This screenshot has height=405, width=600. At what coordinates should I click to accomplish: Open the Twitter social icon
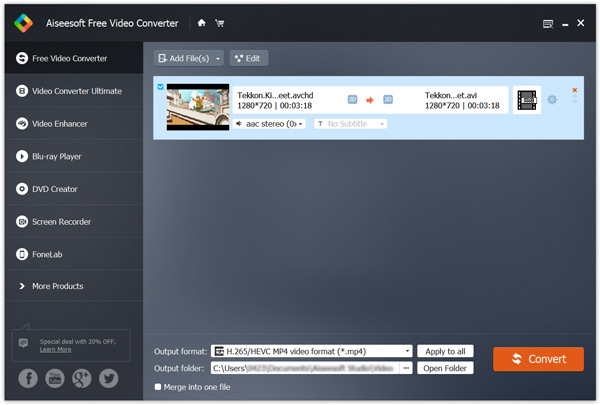pos(109,378)
